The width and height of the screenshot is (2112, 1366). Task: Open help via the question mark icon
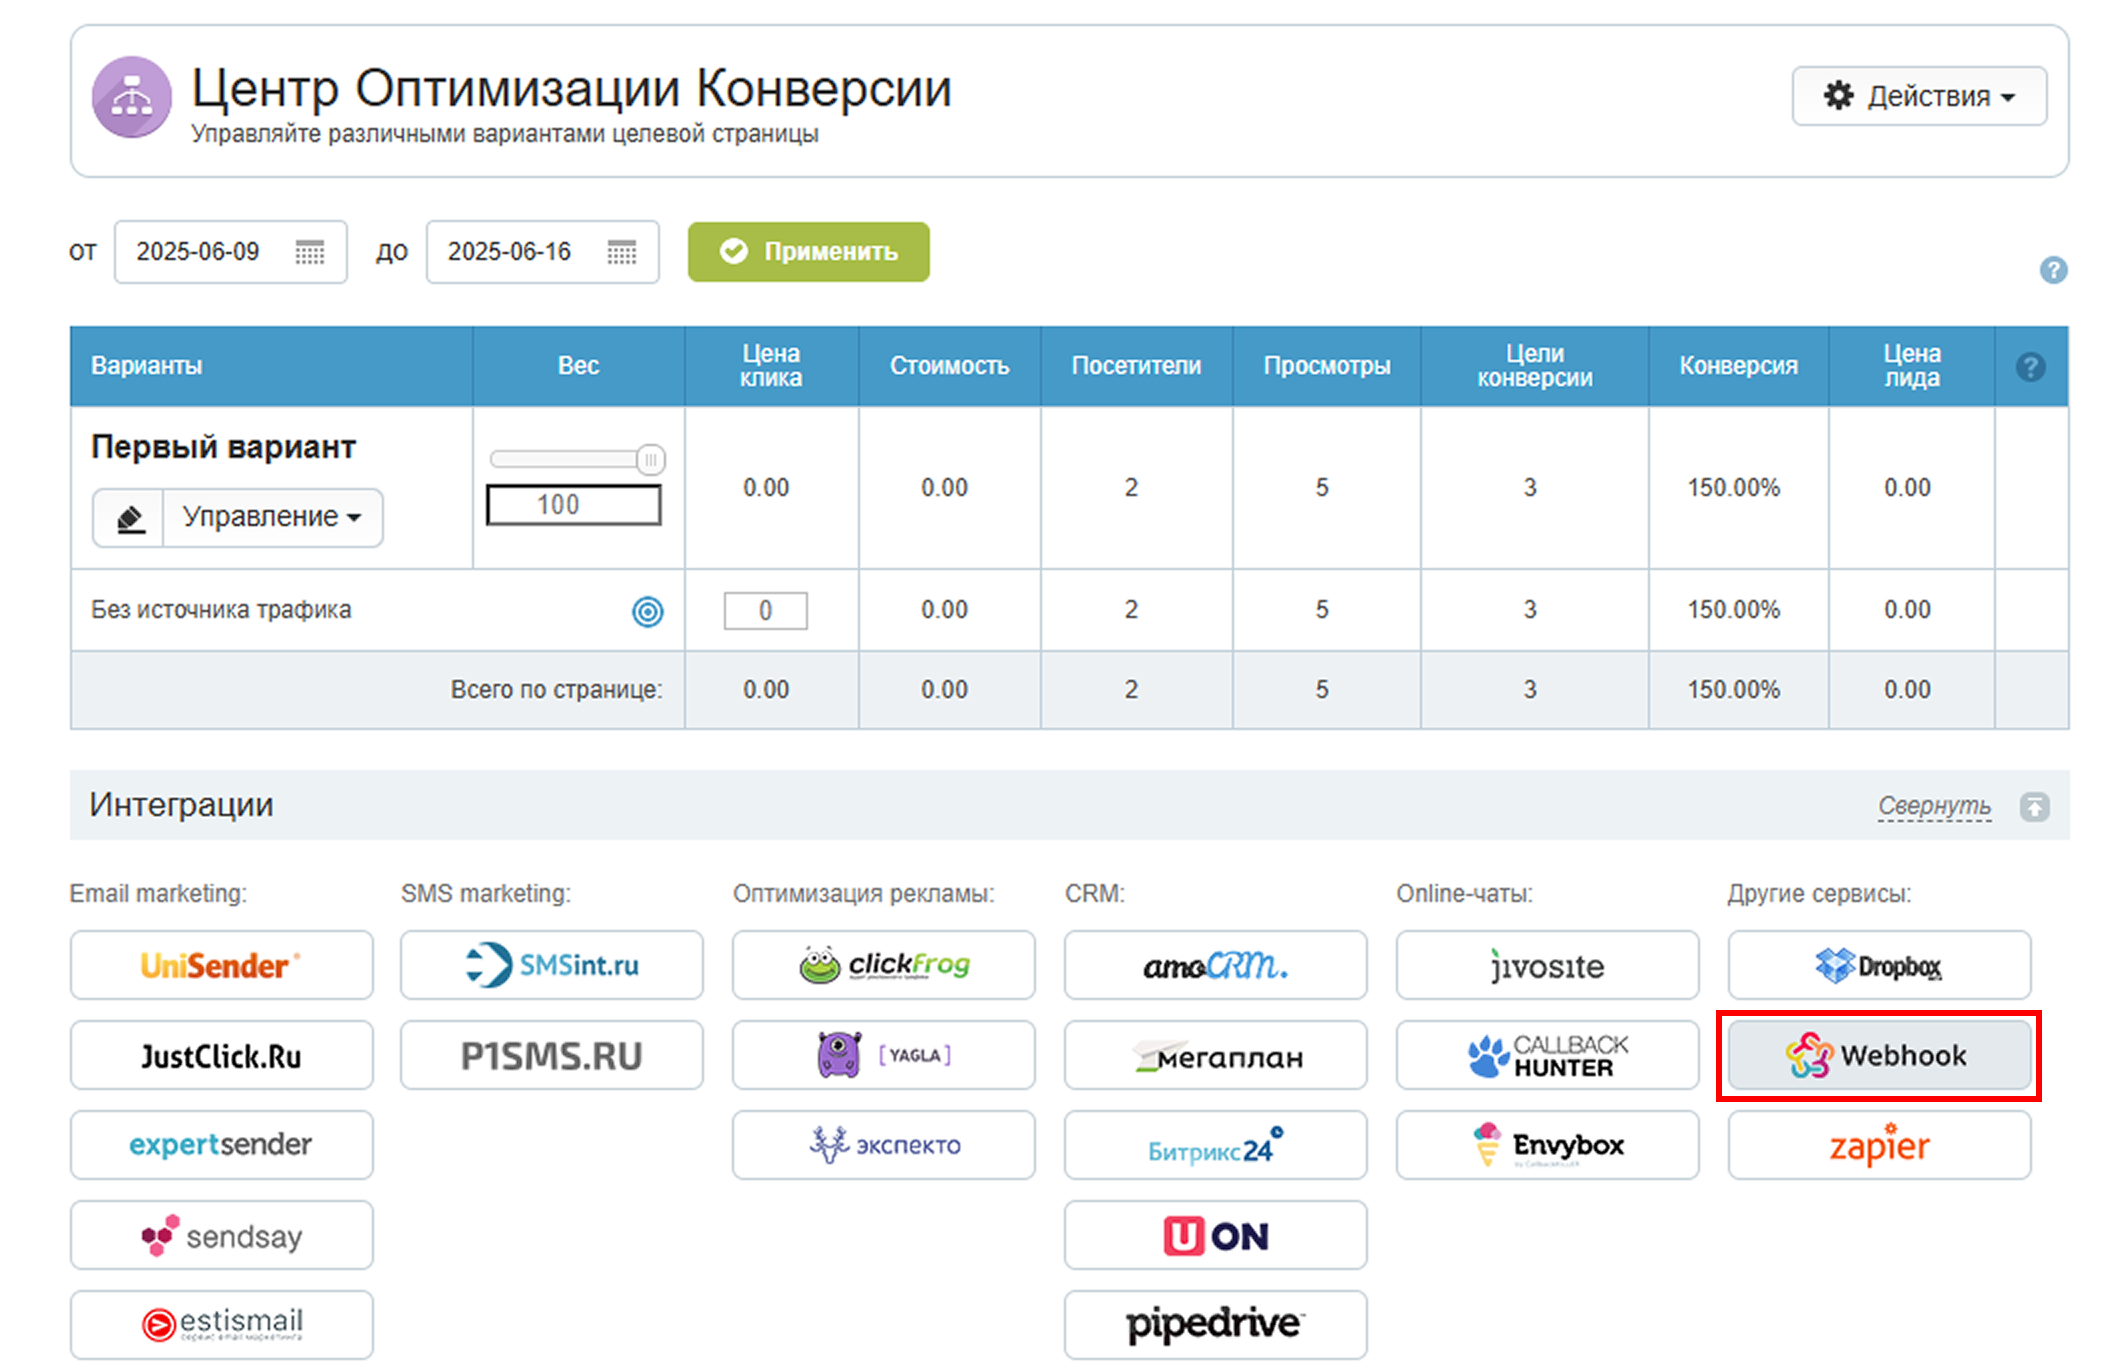2054,270
